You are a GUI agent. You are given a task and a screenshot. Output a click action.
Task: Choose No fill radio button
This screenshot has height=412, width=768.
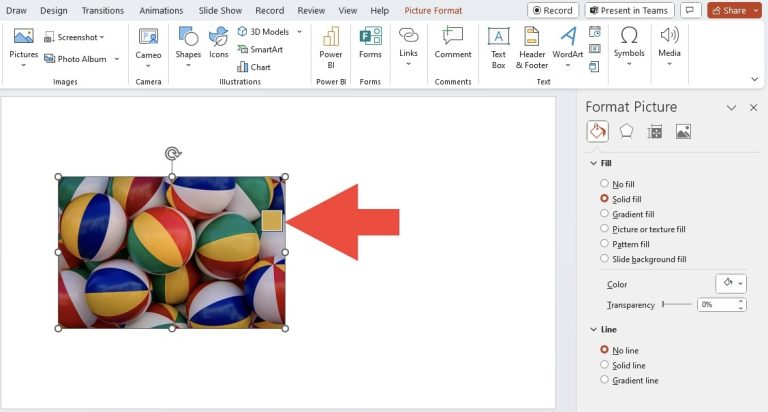point(605,184)
